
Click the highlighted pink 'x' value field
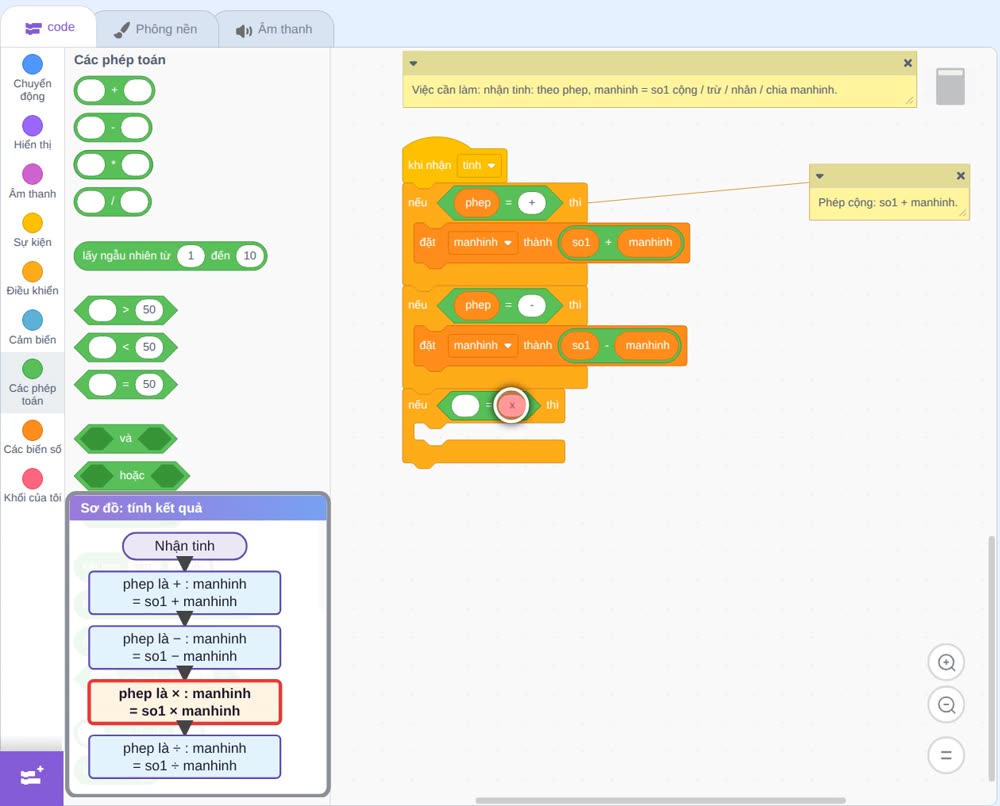click(x=511, y=405)
